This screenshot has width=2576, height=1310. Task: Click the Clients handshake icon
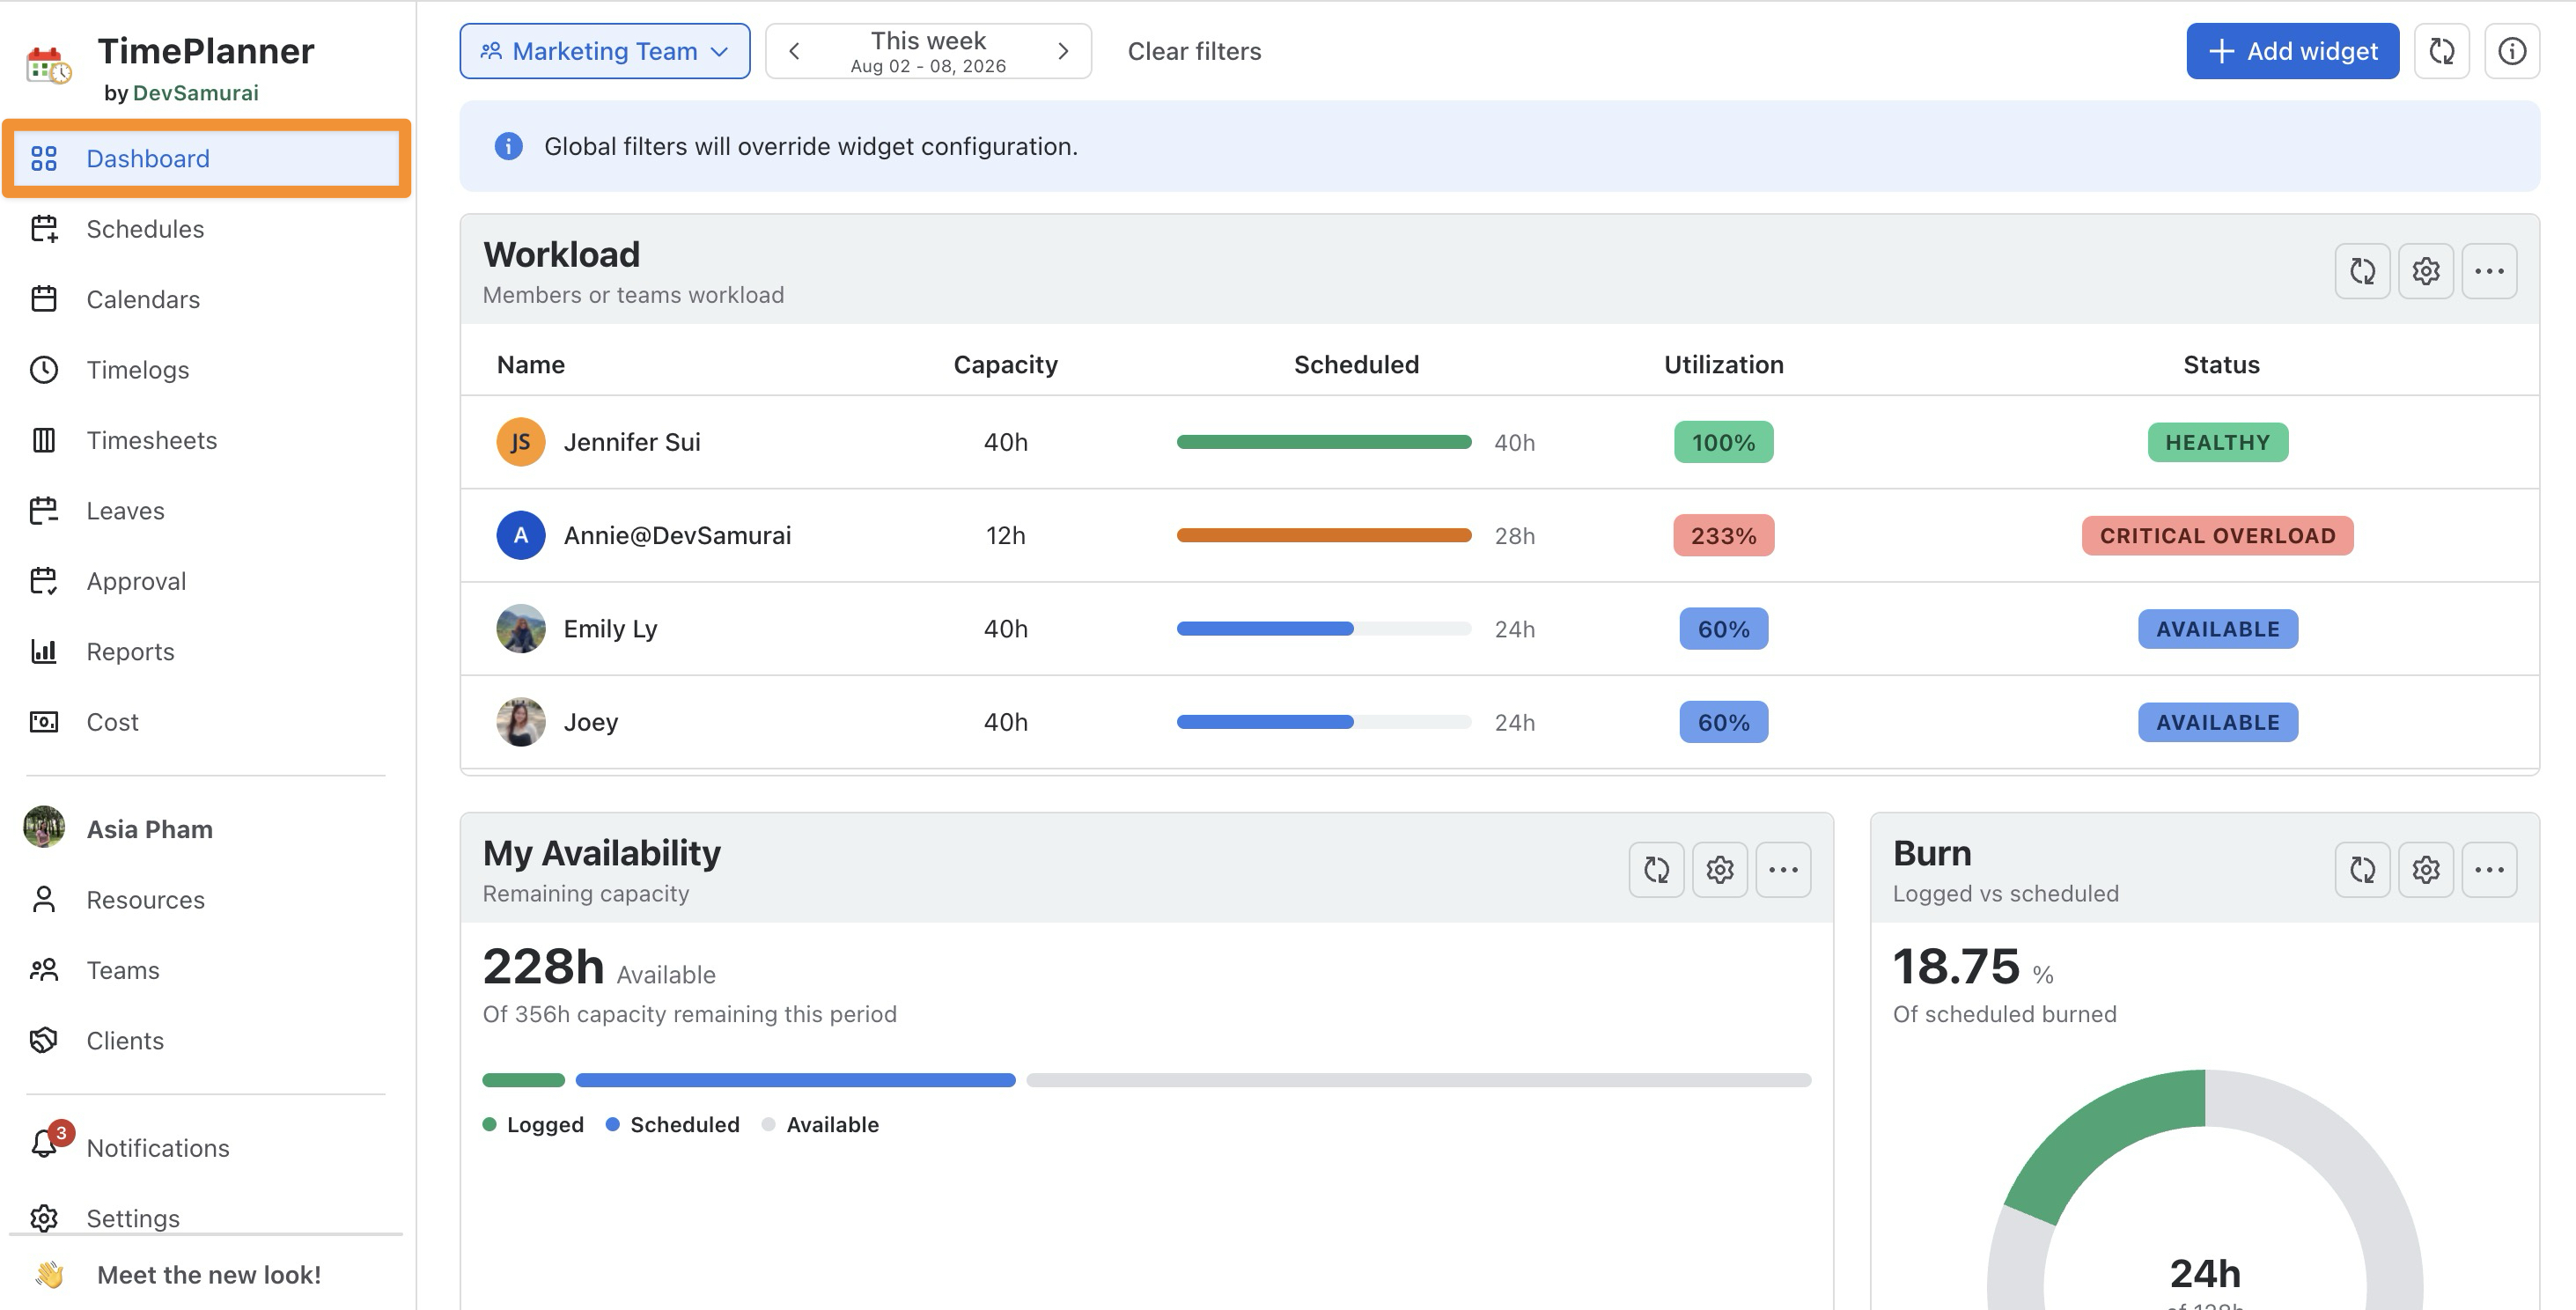click(x=44, y=1041)
